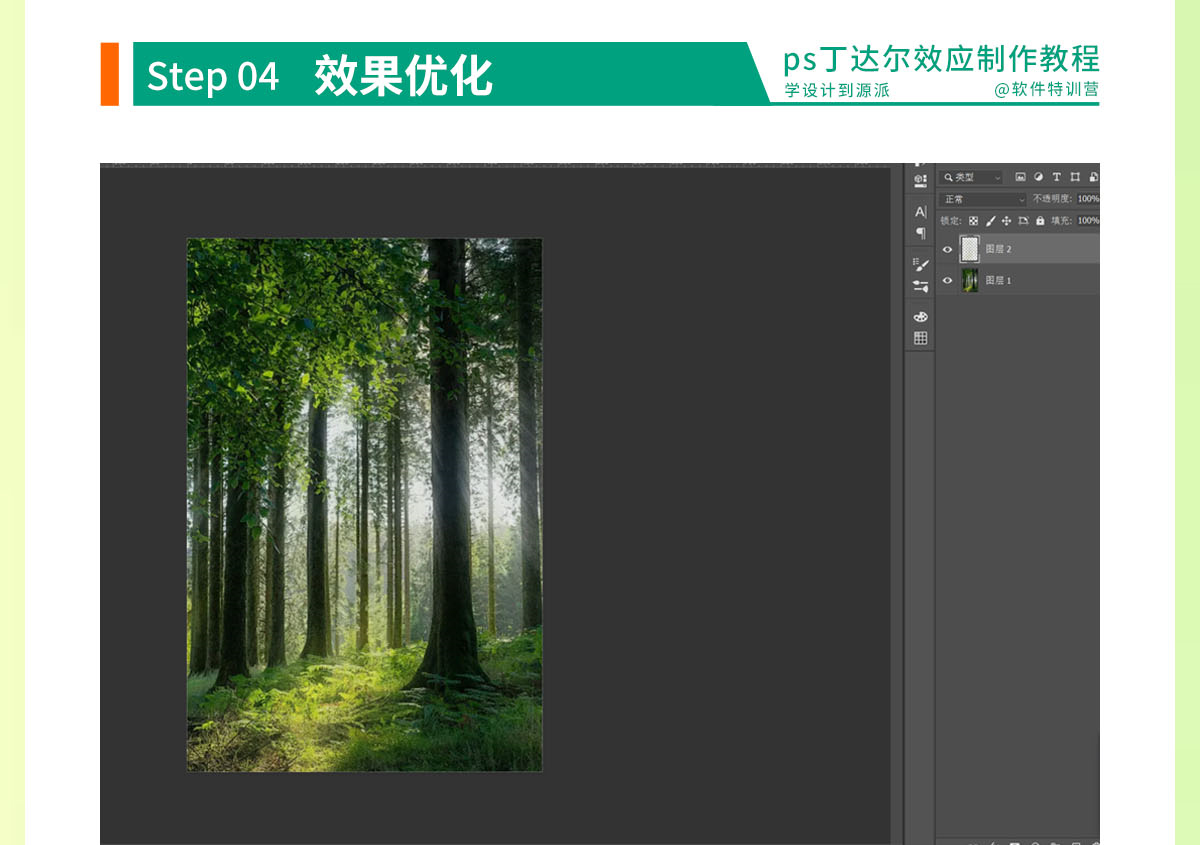This screenshot has height=845, width=1200.
Task: Filter layers by pixel layer icon
Action: pyautogui.click(x=1020, y=177)
